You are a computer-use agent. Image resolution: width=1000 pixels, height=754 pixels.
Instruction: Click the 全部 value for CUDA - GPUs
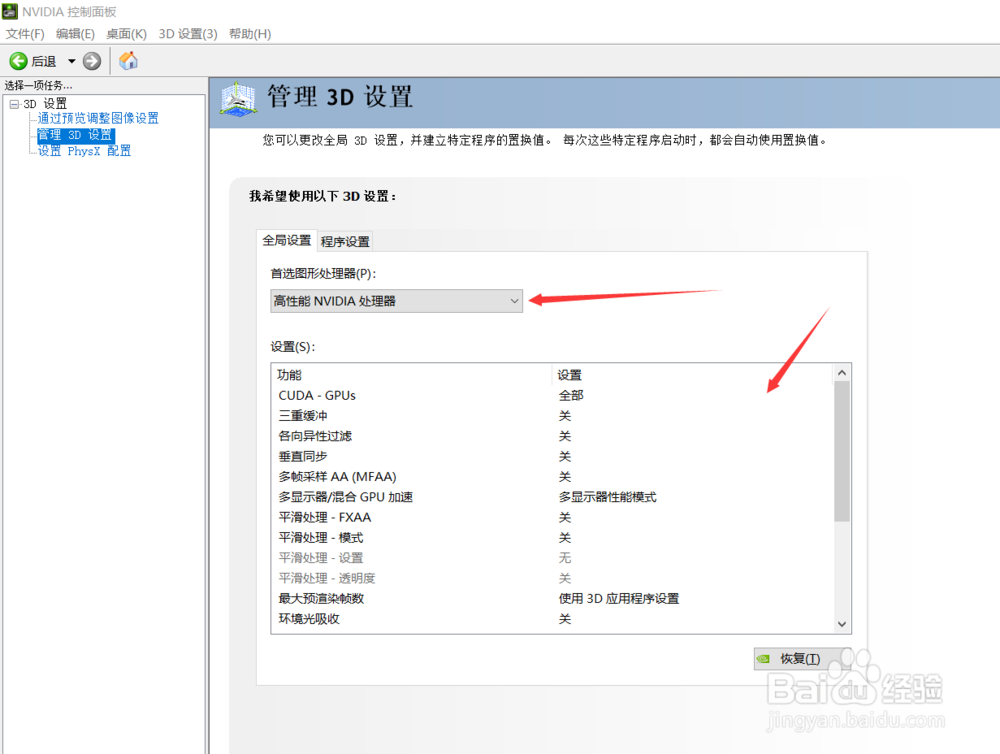click(571, 395)
